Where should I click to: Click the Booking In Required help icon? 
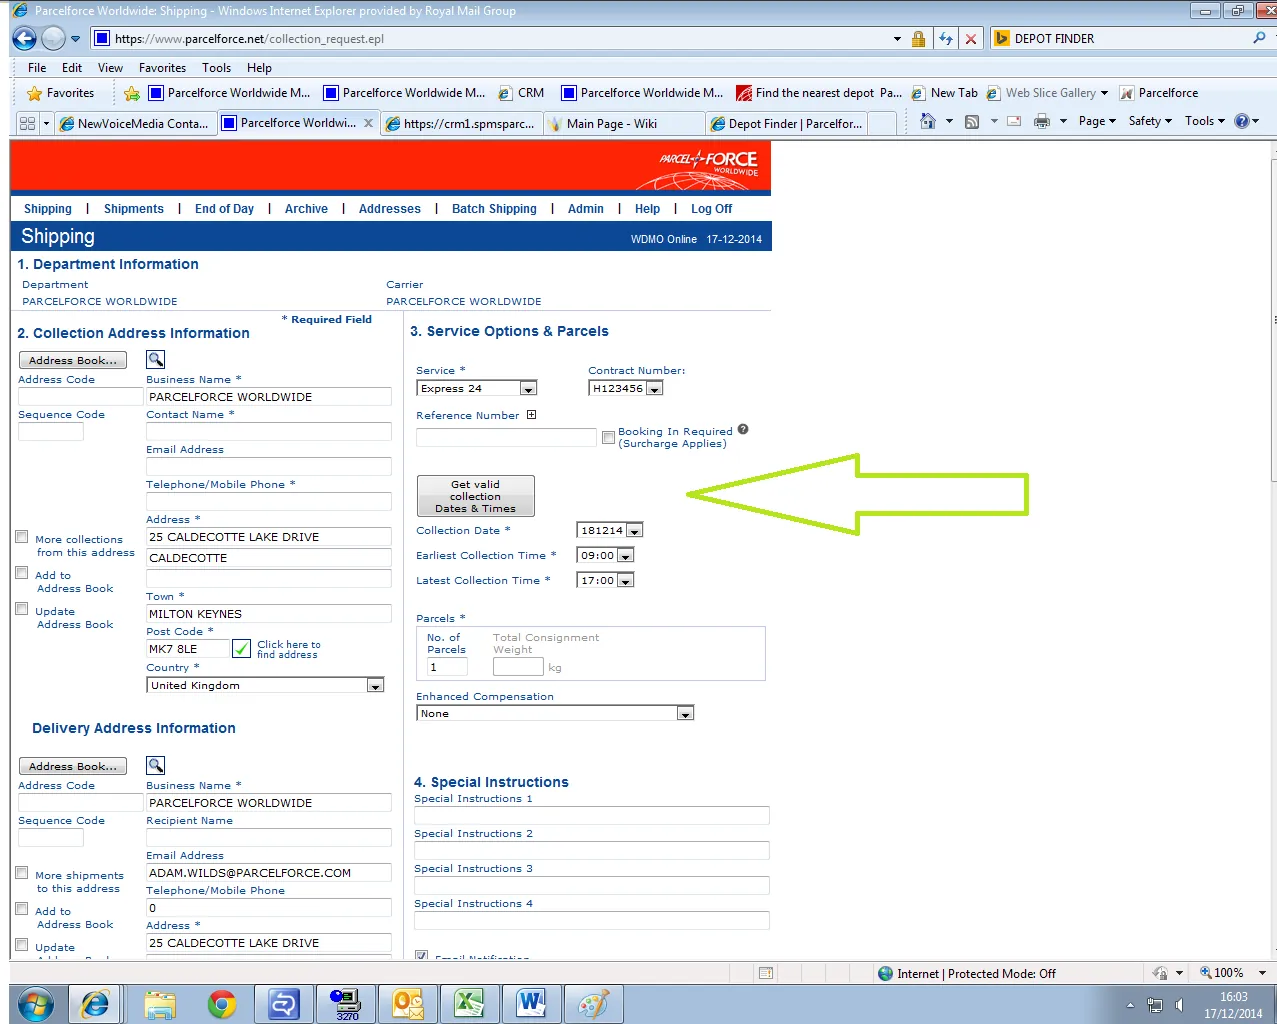(x=743, y=430)
